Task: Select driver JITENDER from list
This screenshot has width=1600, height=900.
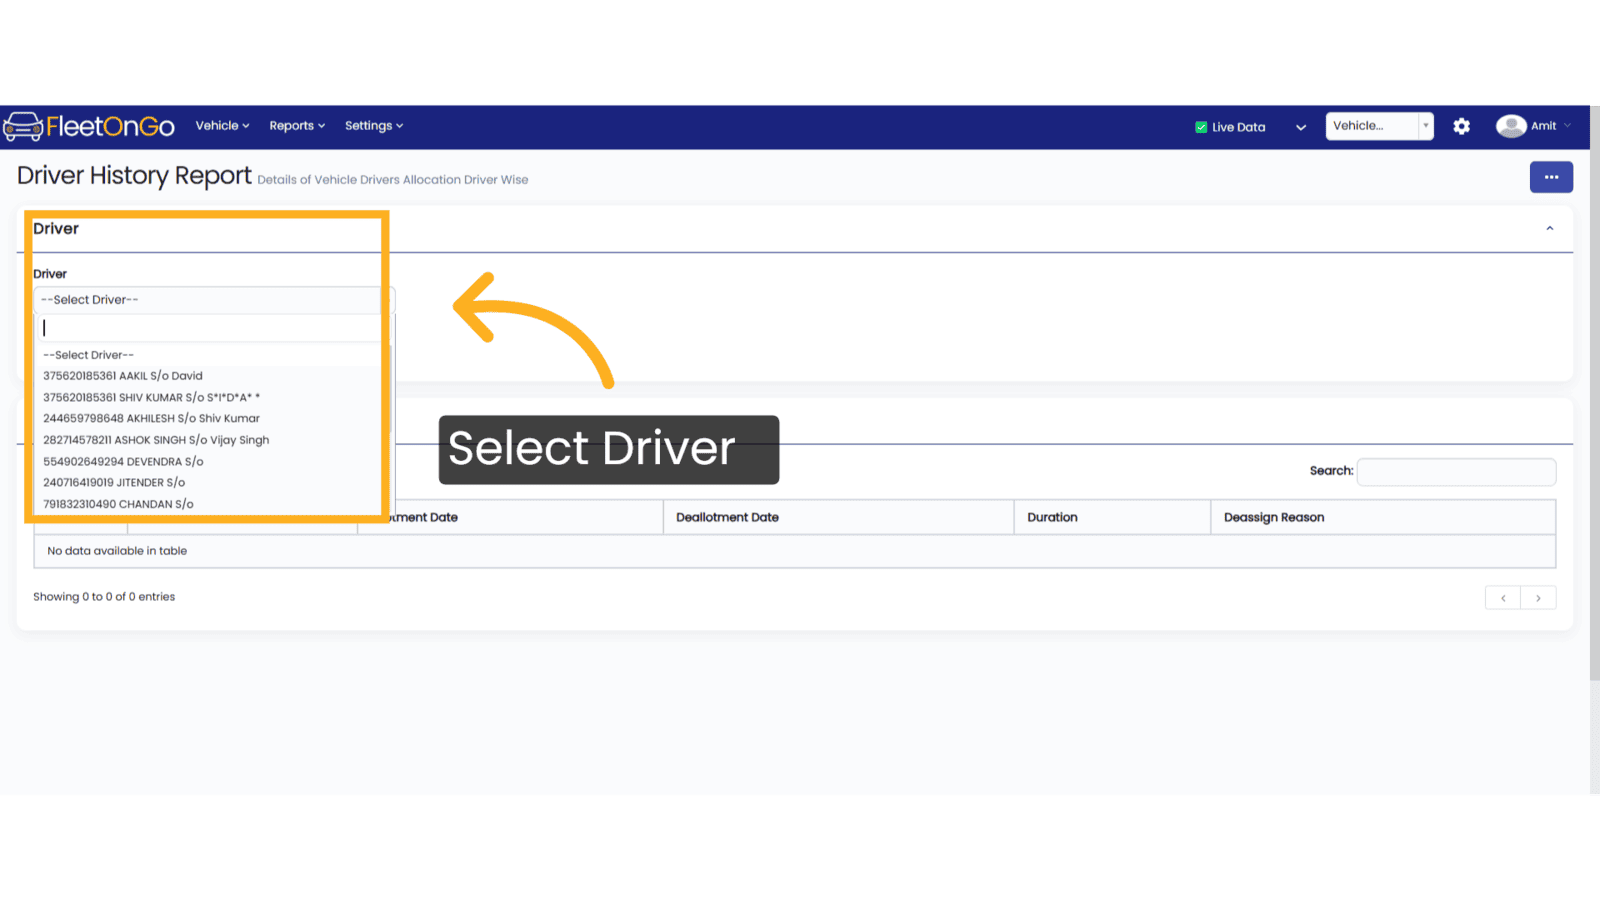Action: coord(212,482)
